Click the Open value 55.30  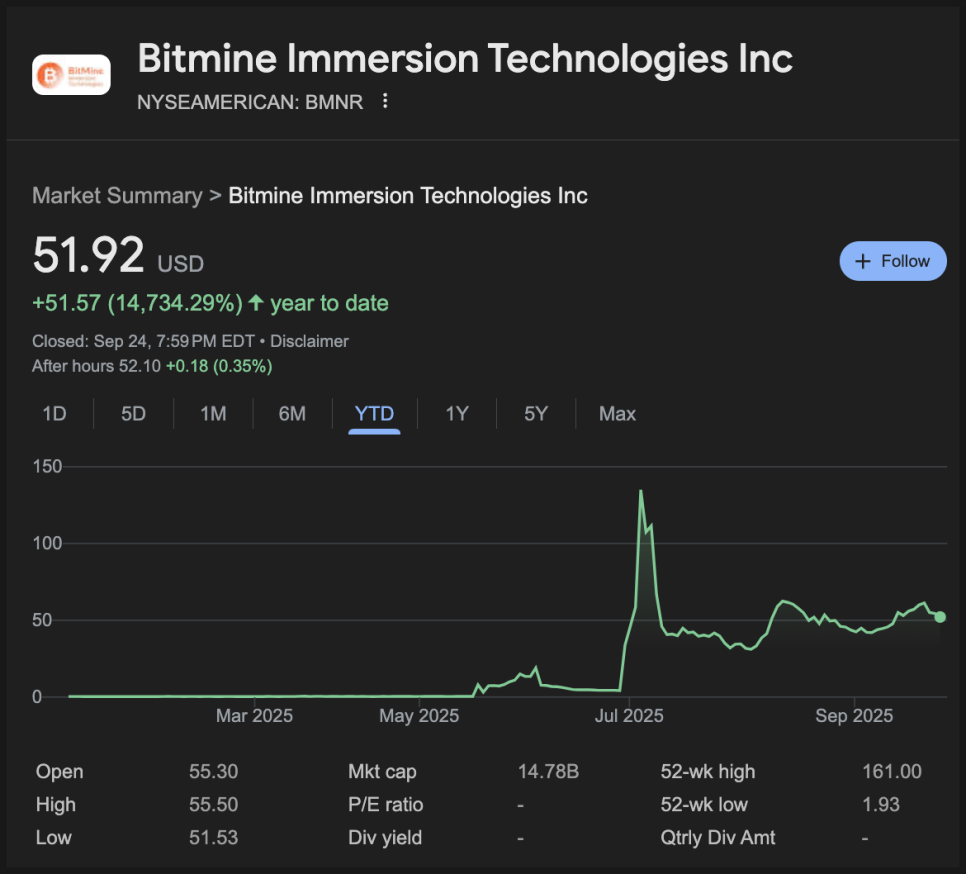pos(213,771)
